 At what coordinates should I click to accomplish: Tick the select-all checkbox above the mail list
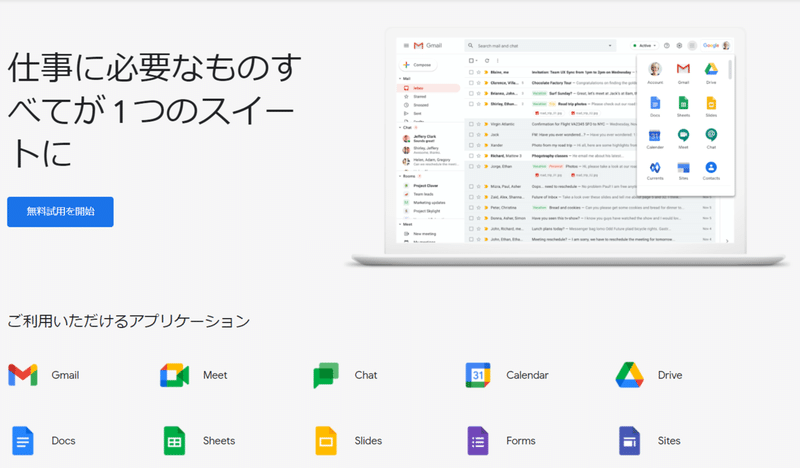[x=471, y=60]
